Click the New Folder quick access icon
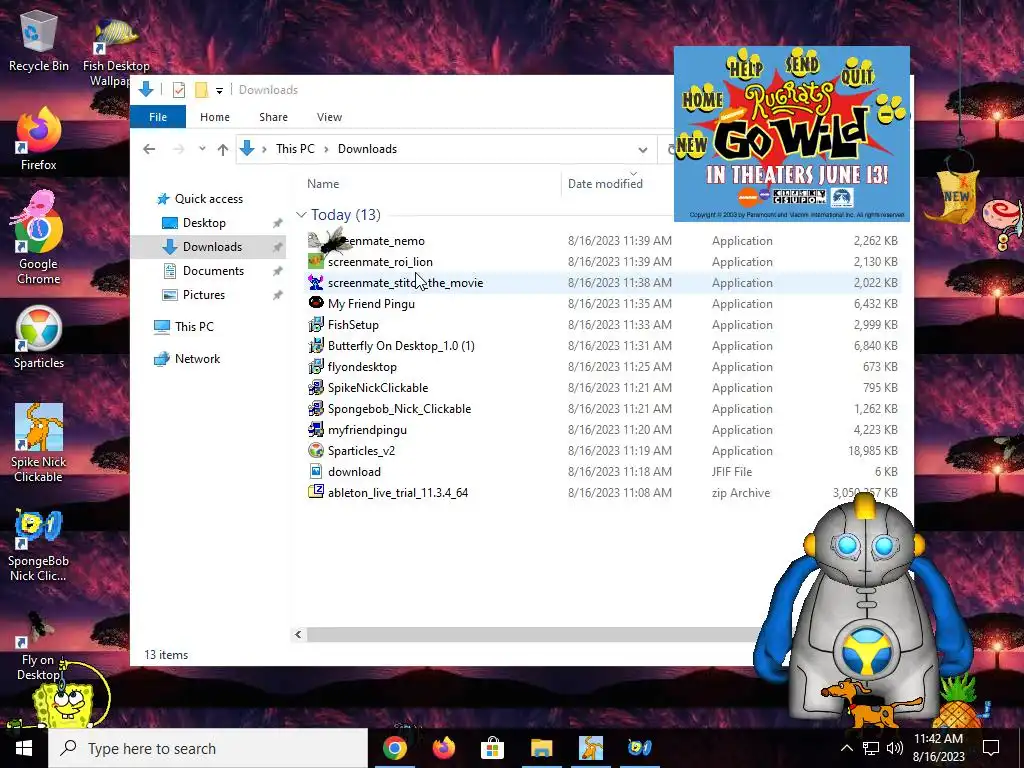Image resolution: width=1024 pixels, height=768 pixels. pos(202,90)
